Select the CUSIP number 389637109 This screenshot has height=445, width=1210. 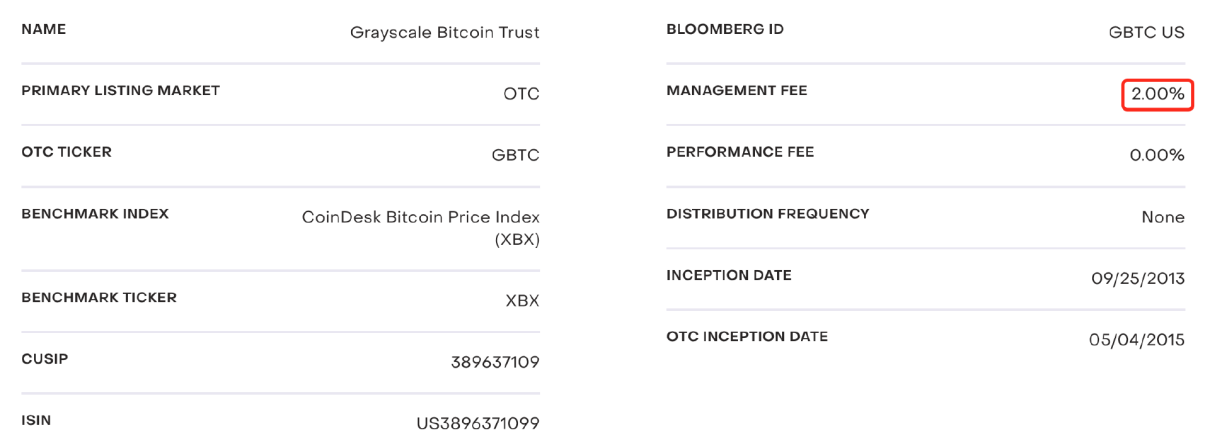pos(495,362)
